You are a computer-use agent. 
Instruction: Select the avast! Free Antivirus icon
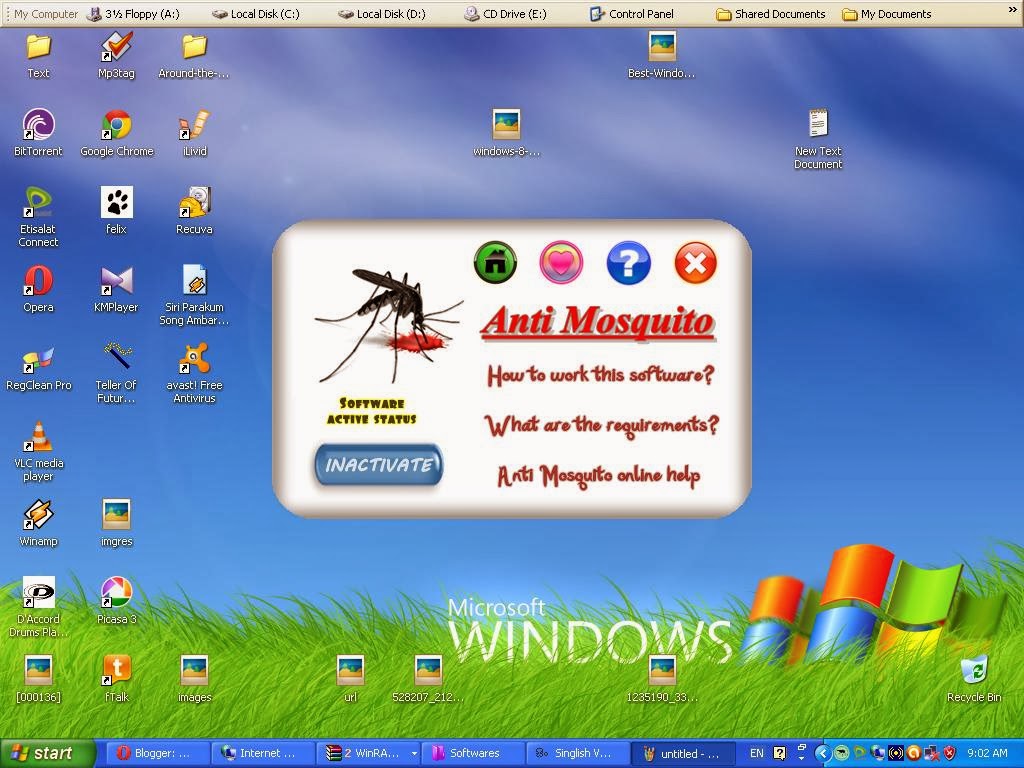pyautogui.click(x=194, y=373)
